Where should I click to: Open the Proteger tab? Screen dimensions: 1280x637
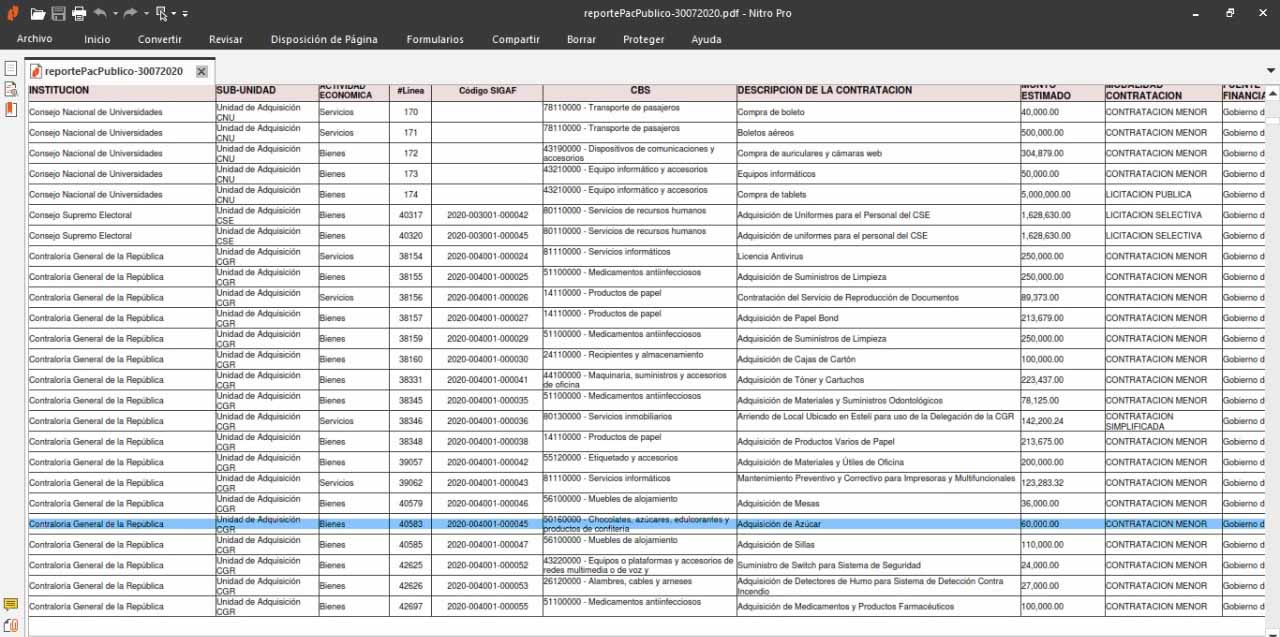[x=644, y=39]
